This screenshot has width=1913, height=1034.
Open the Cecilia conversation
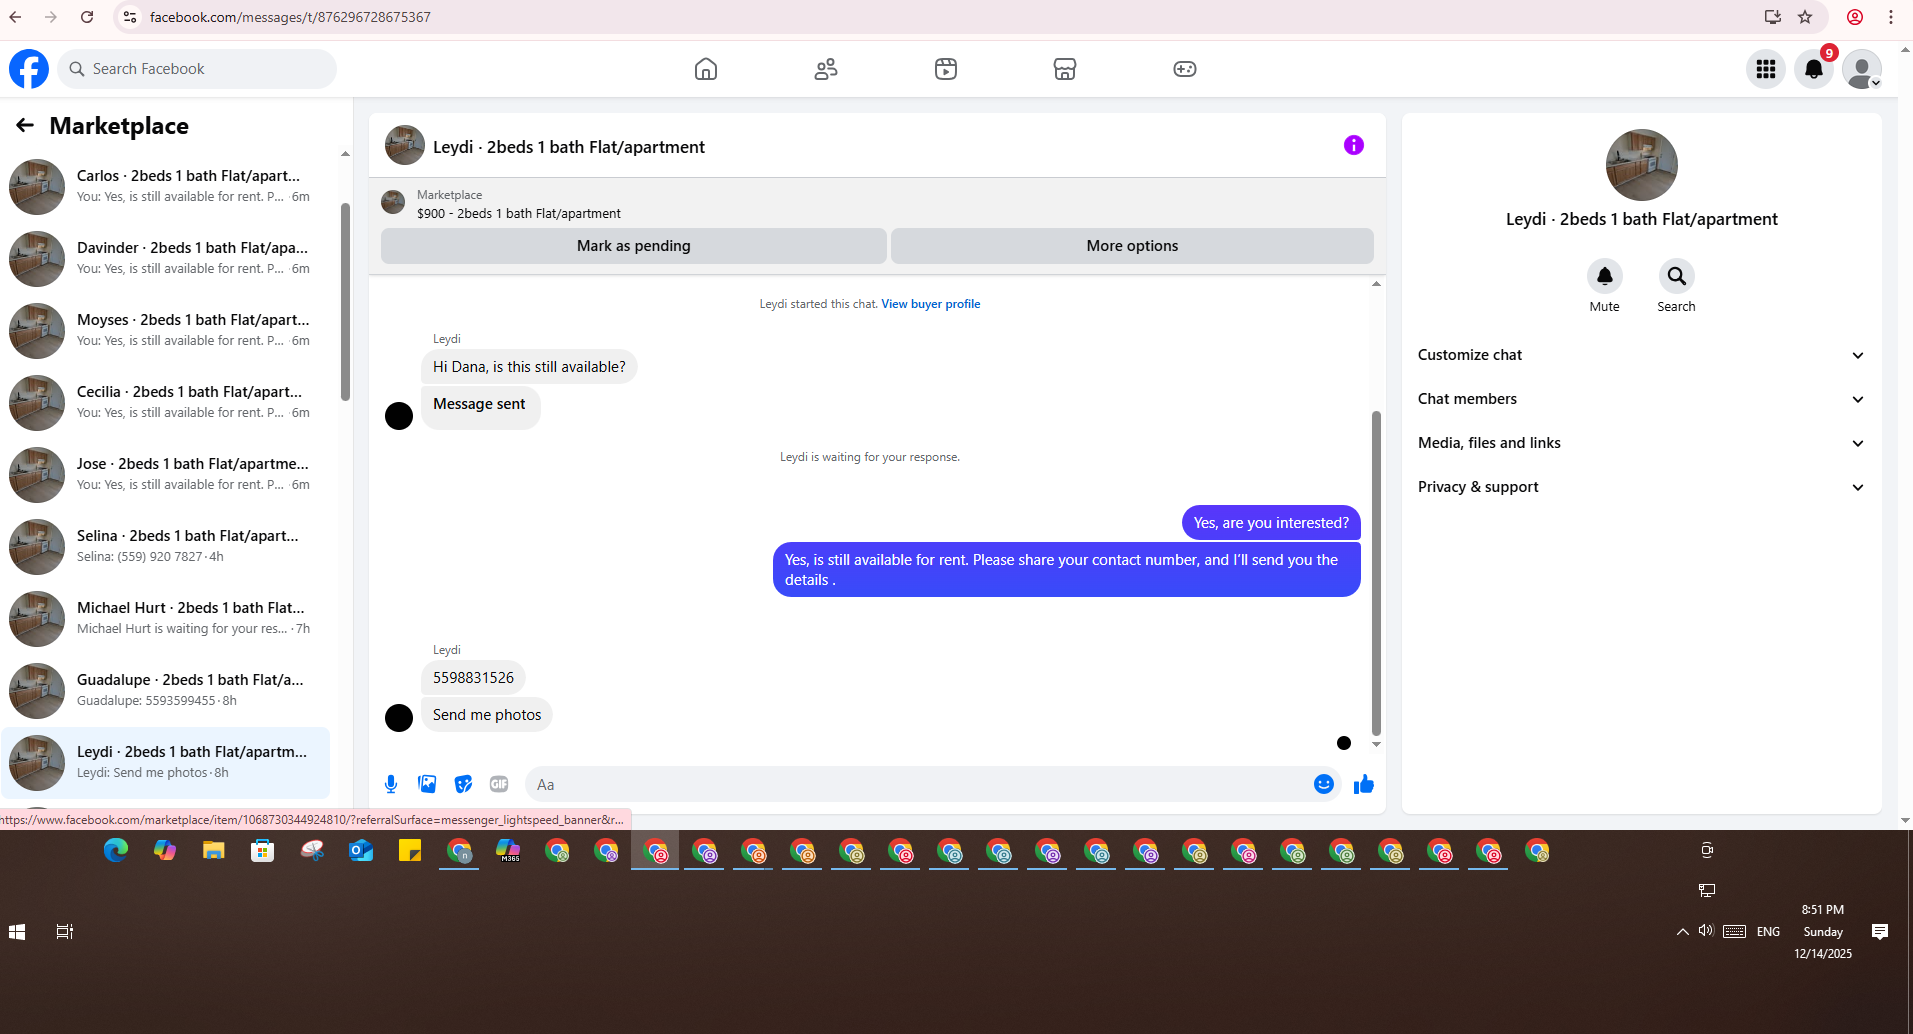pos(168,402)
